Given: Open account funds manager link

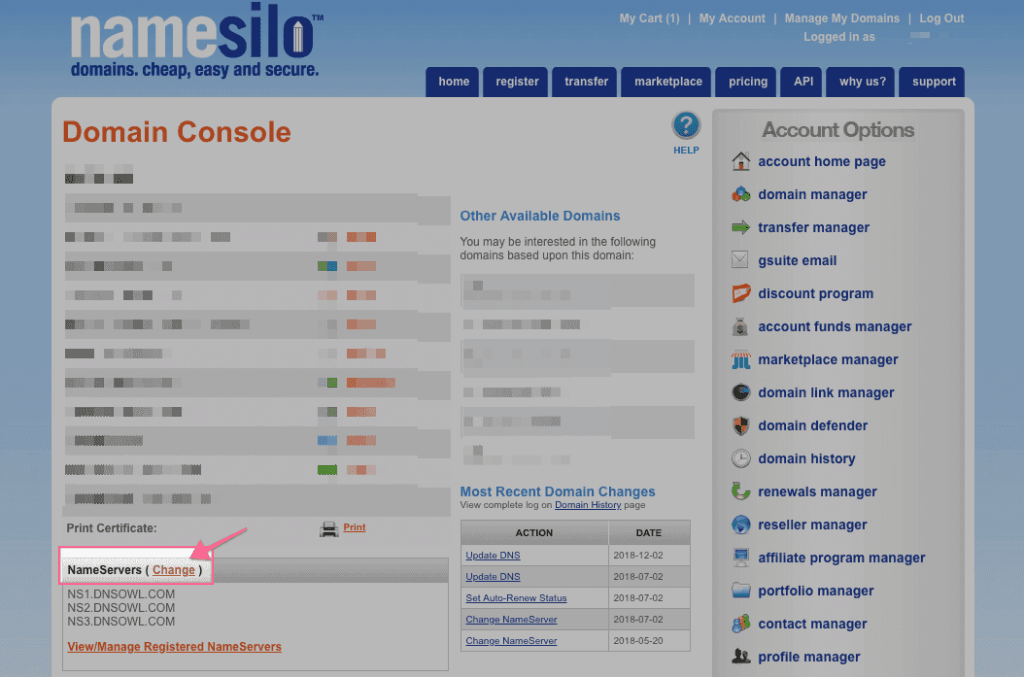Looking at the screenshot, I should tap(835, 326).
